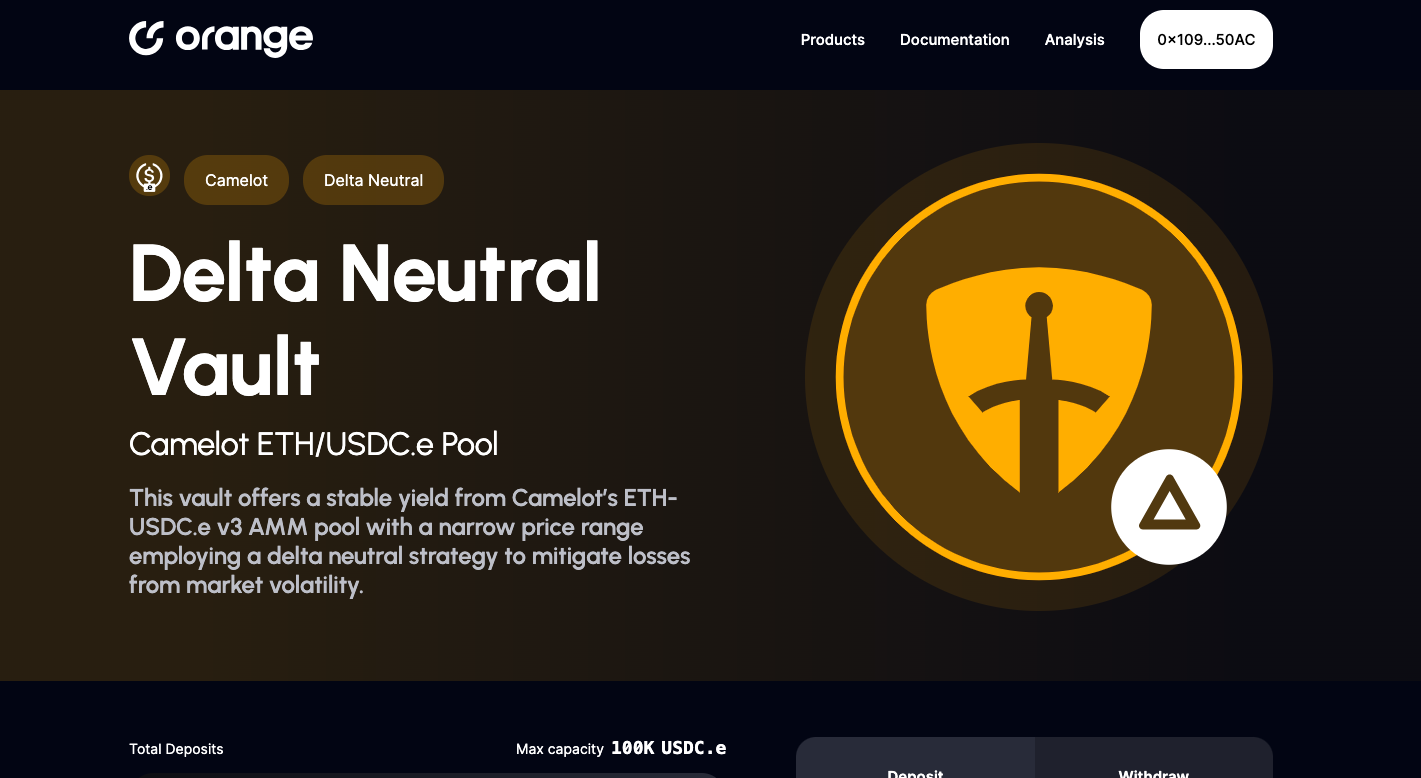Screen dimensions: 1421x778
Task: Click the Orange logo in the header
Action: pos(221,39)
